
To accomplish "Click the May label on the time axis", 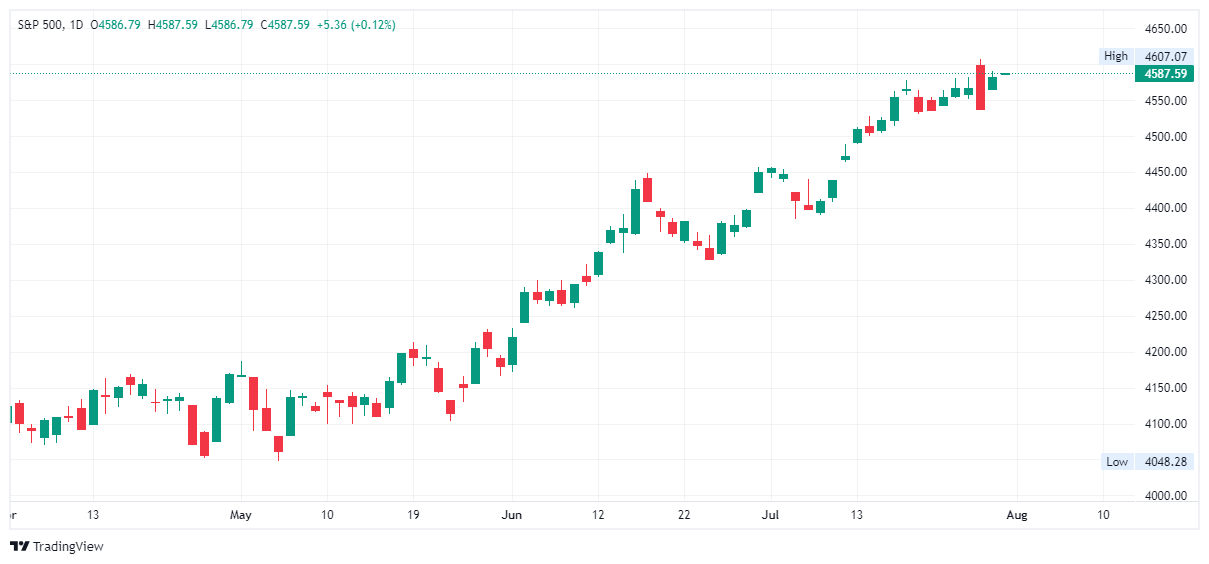I will (x=241, y=515).
